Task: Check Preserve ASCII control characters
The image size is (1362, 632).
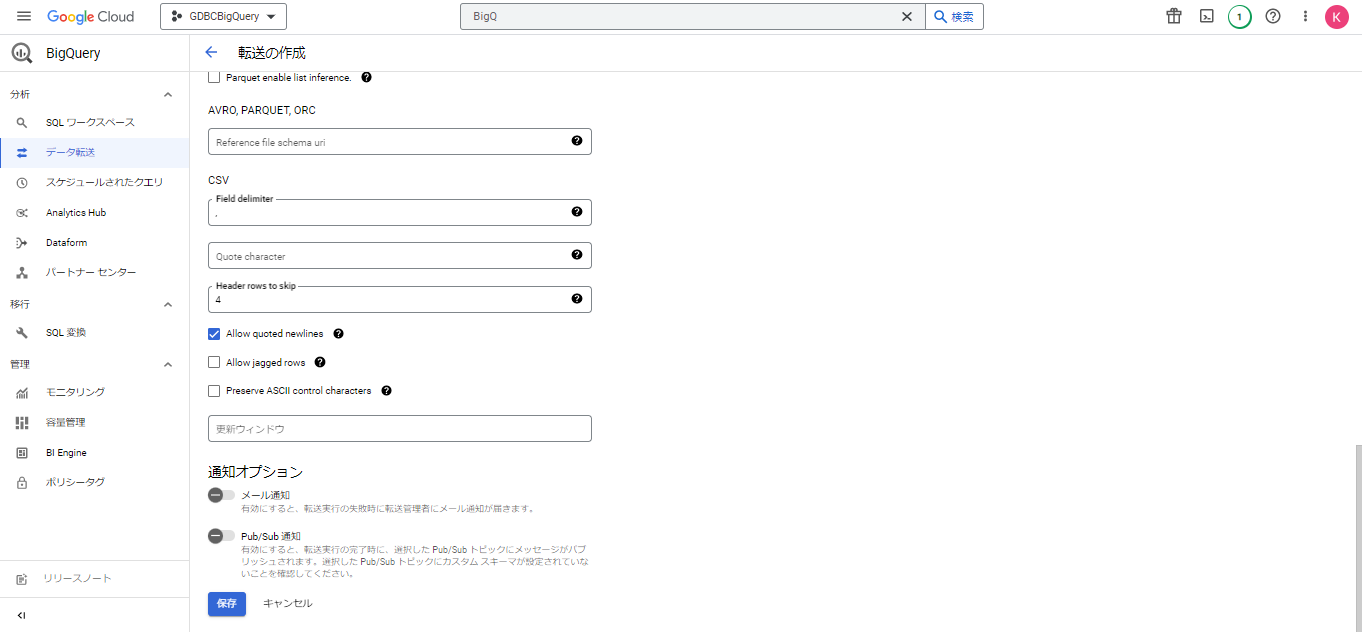Action: point(214,391)
